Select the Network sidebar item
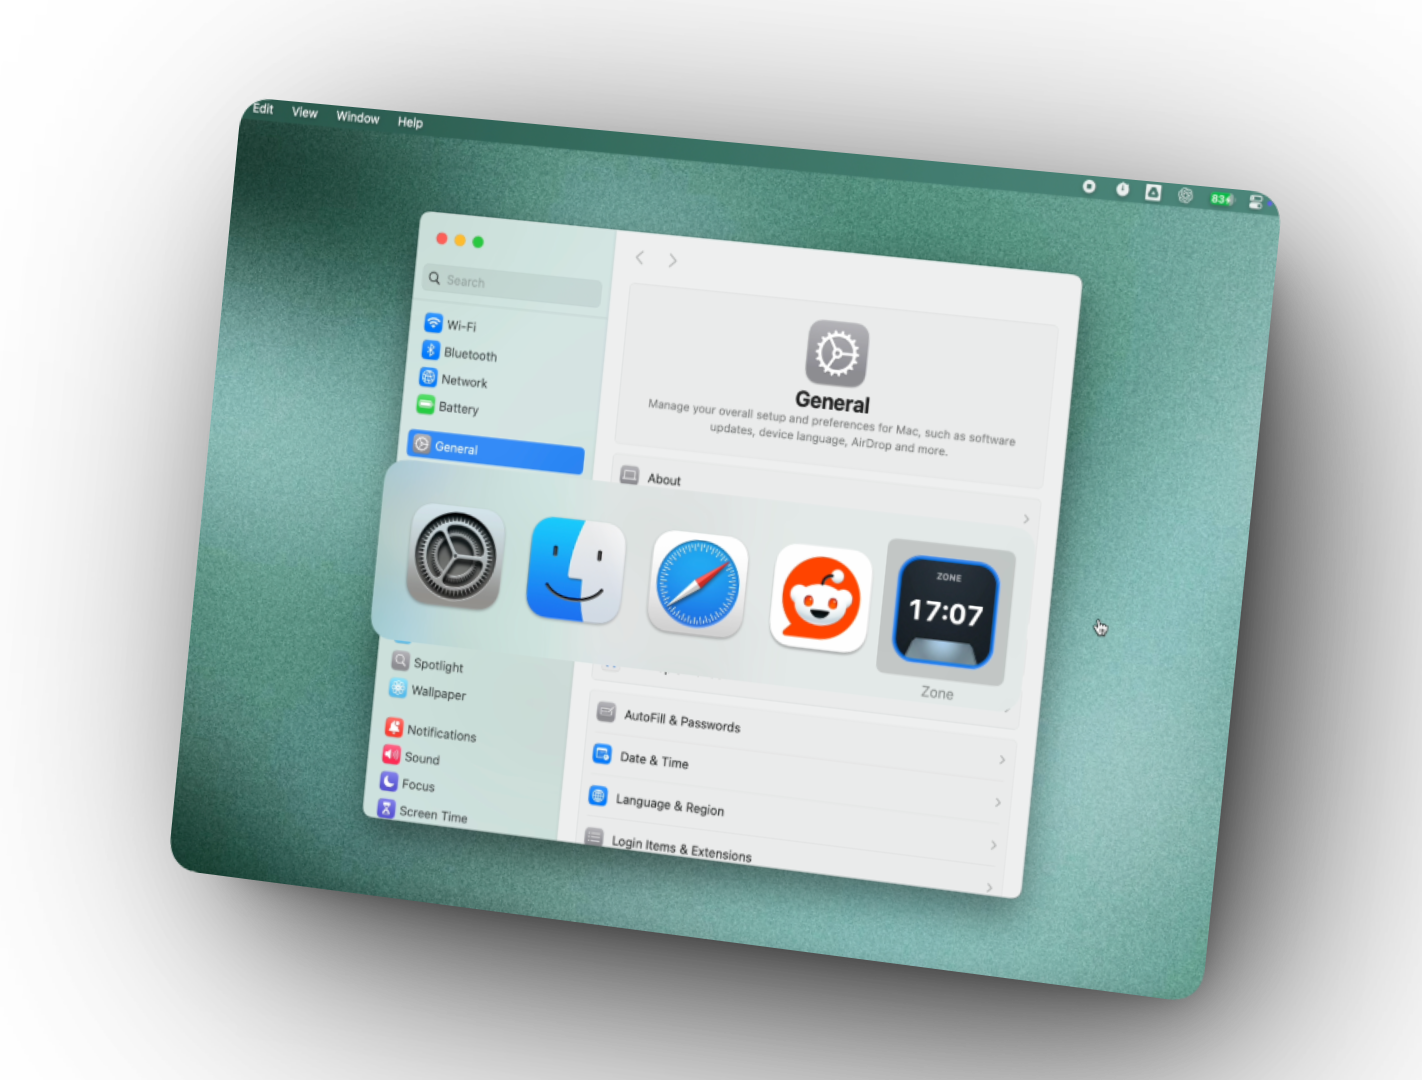Screen dimensions: 1422x1080 tap(453, 379)
